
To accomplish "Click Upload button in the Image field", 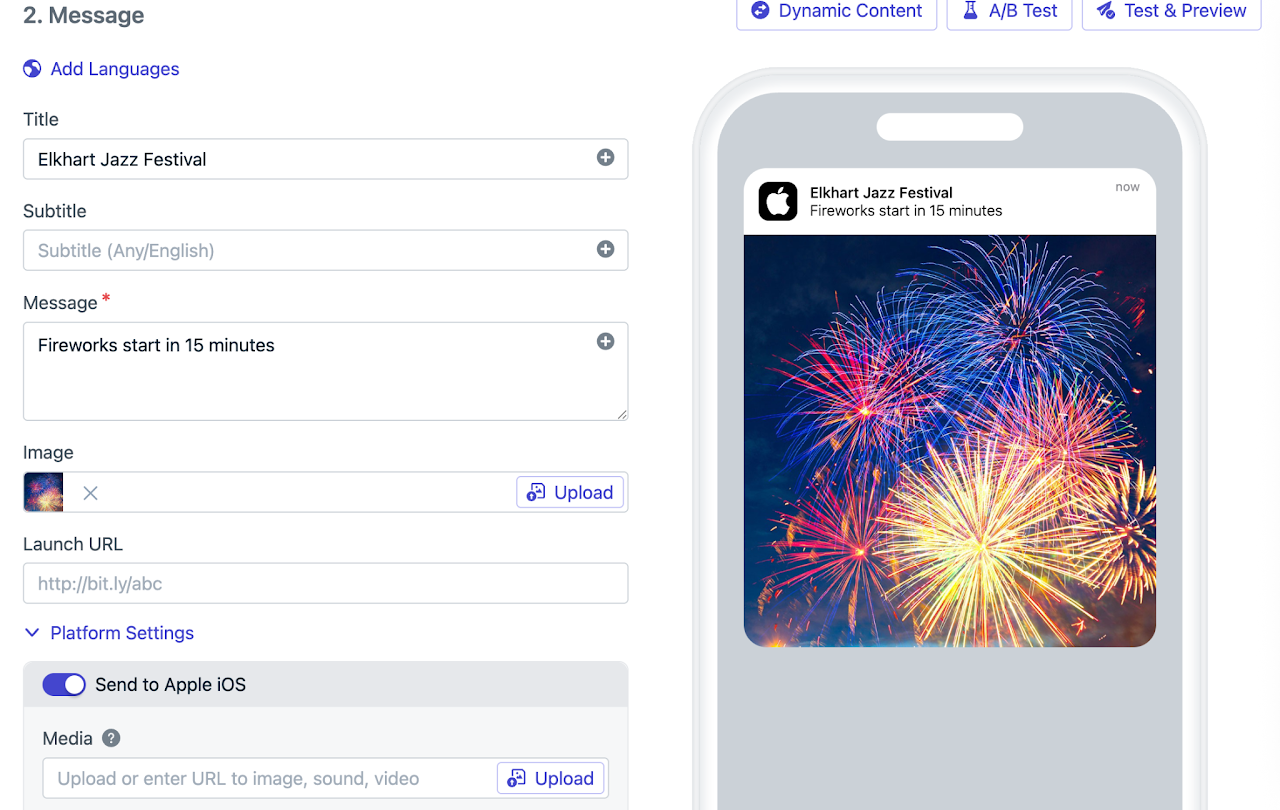I will point(570,493).
